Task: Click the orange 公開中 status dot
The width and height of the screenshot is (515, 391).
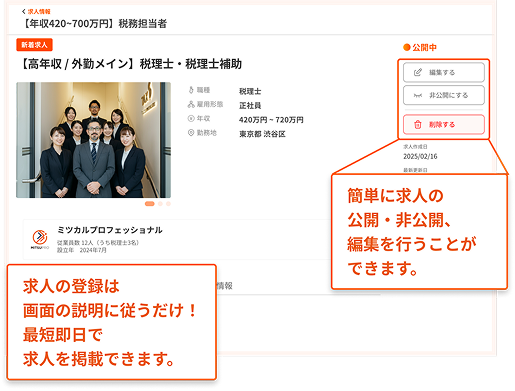Action: pyautogui.click(x=406, y=47)
